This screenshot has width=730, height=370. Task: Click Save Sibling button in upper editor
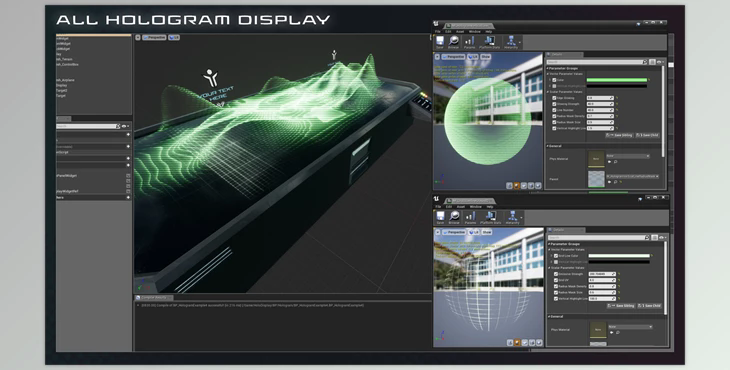[619, 135]
